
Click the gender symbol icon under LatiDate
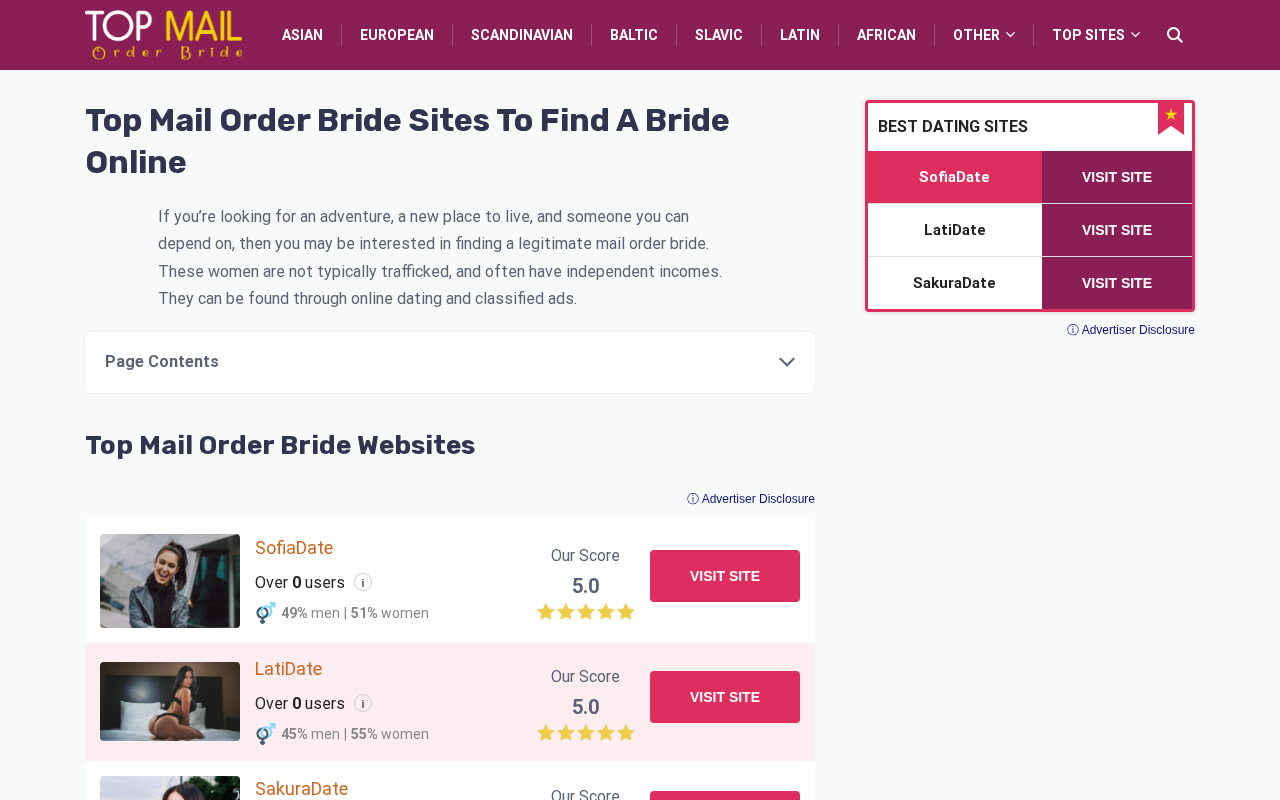[x=265, y=734]
